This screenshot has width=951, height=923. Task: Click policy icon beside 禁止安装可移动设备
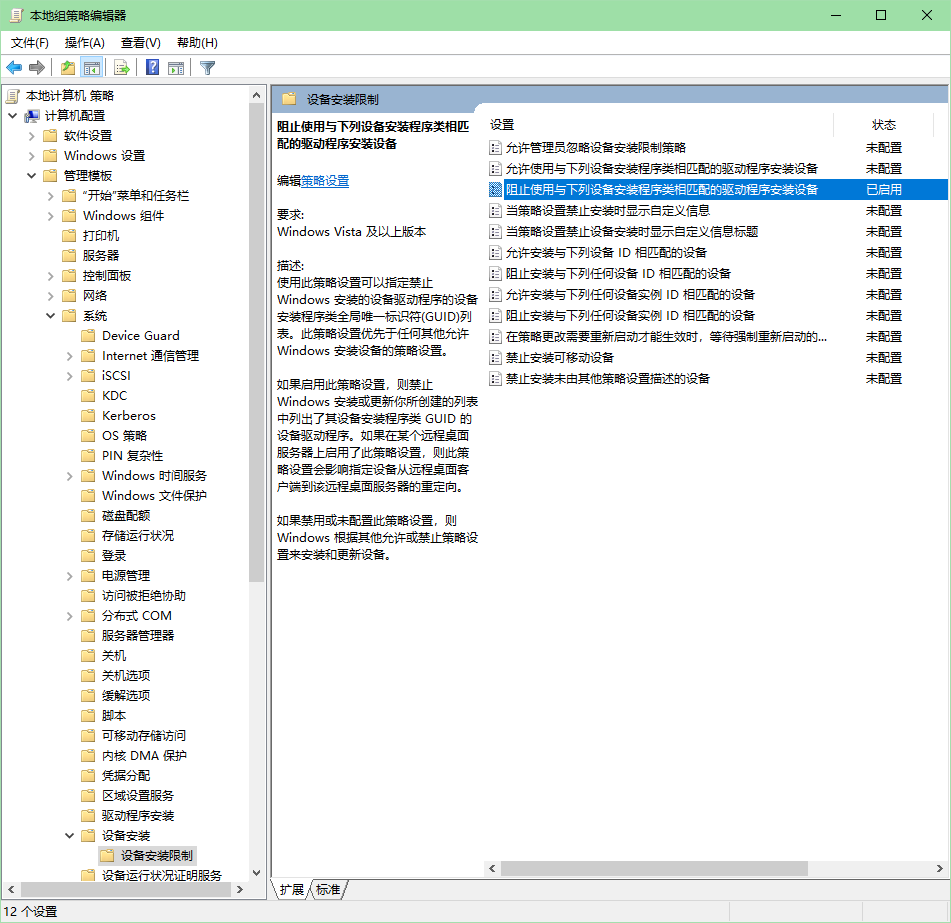pyautogui.click(x=496, y=358)
